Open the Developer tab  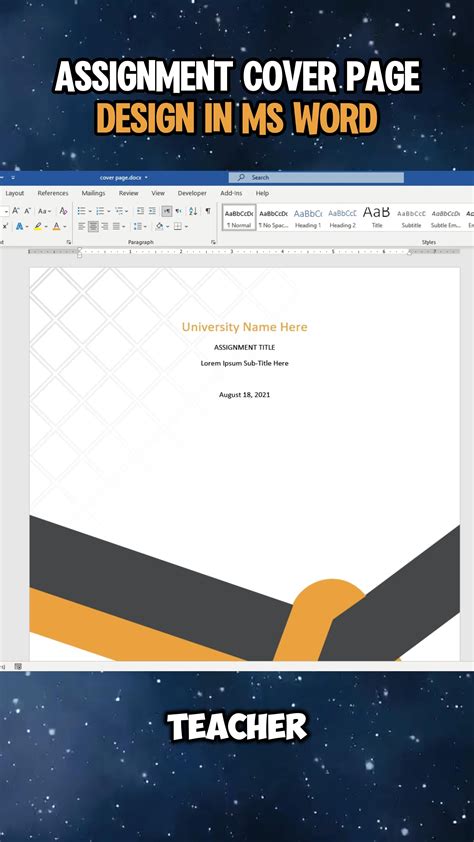(192, 193)
